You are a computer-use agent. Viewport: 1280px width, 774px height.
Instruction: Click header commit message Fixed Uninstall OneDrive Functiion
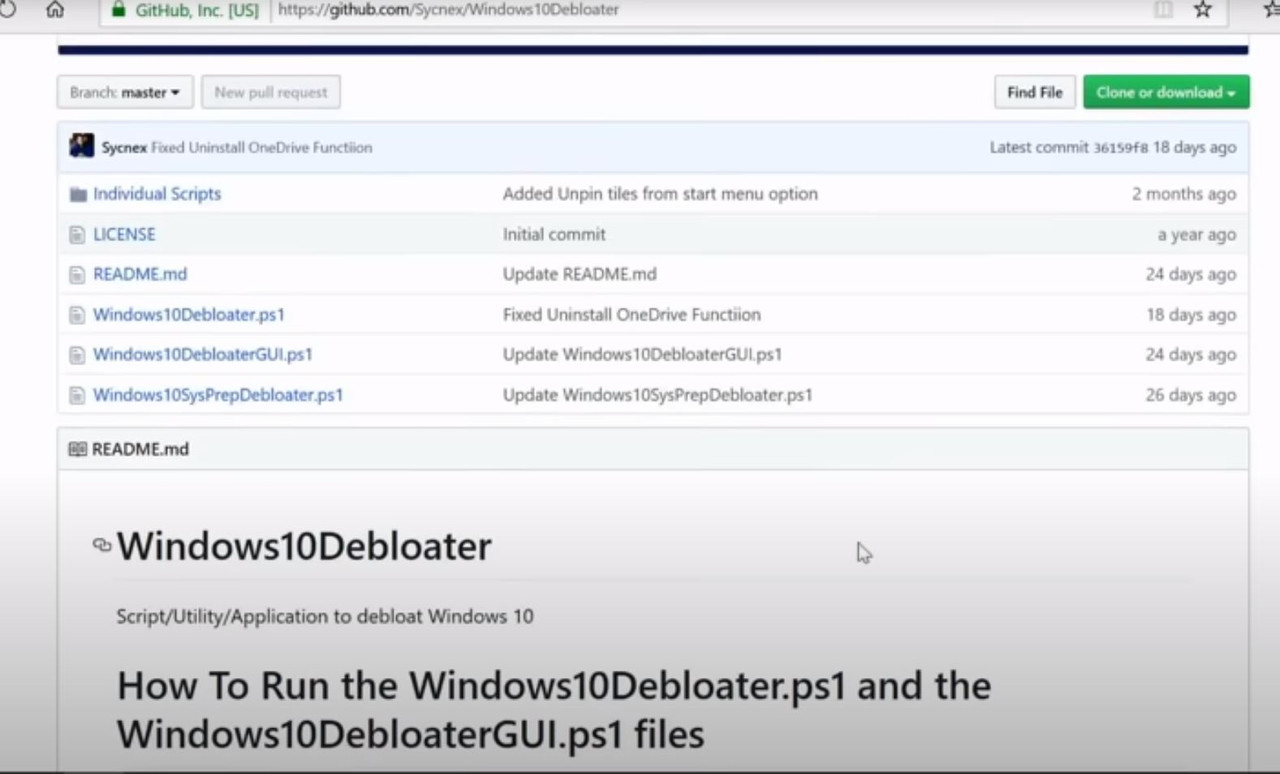point(262,147)
